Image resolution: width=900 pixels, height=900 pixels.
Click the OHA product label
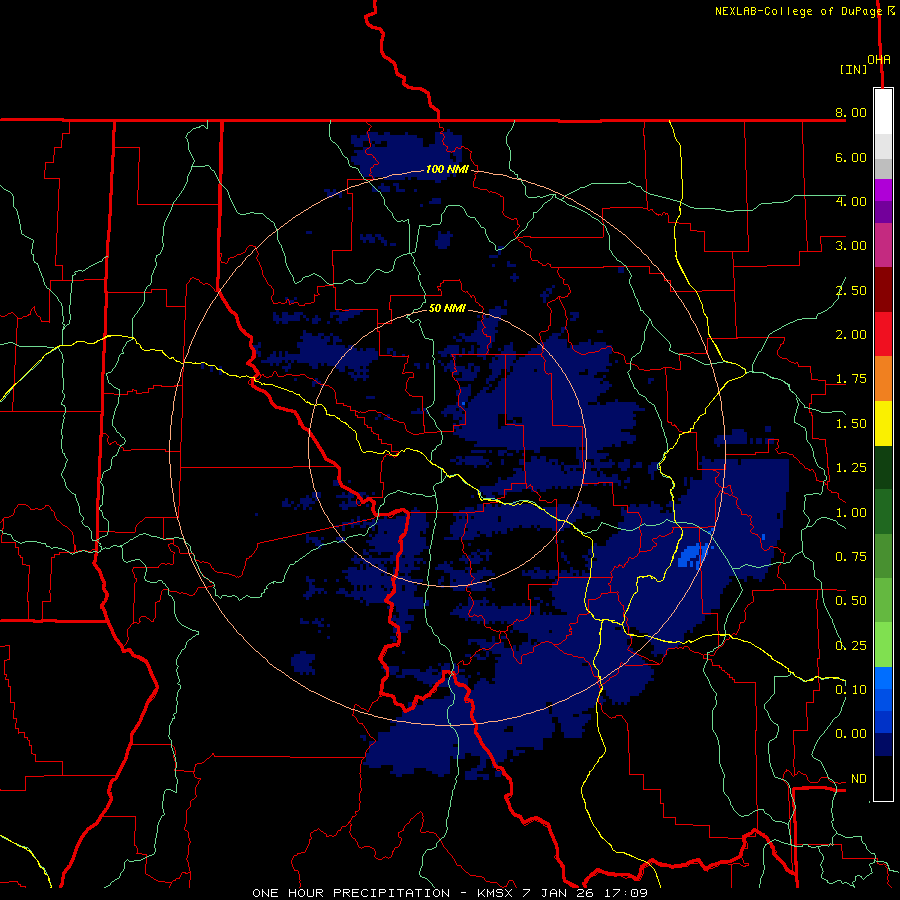(x=879, y=60)
